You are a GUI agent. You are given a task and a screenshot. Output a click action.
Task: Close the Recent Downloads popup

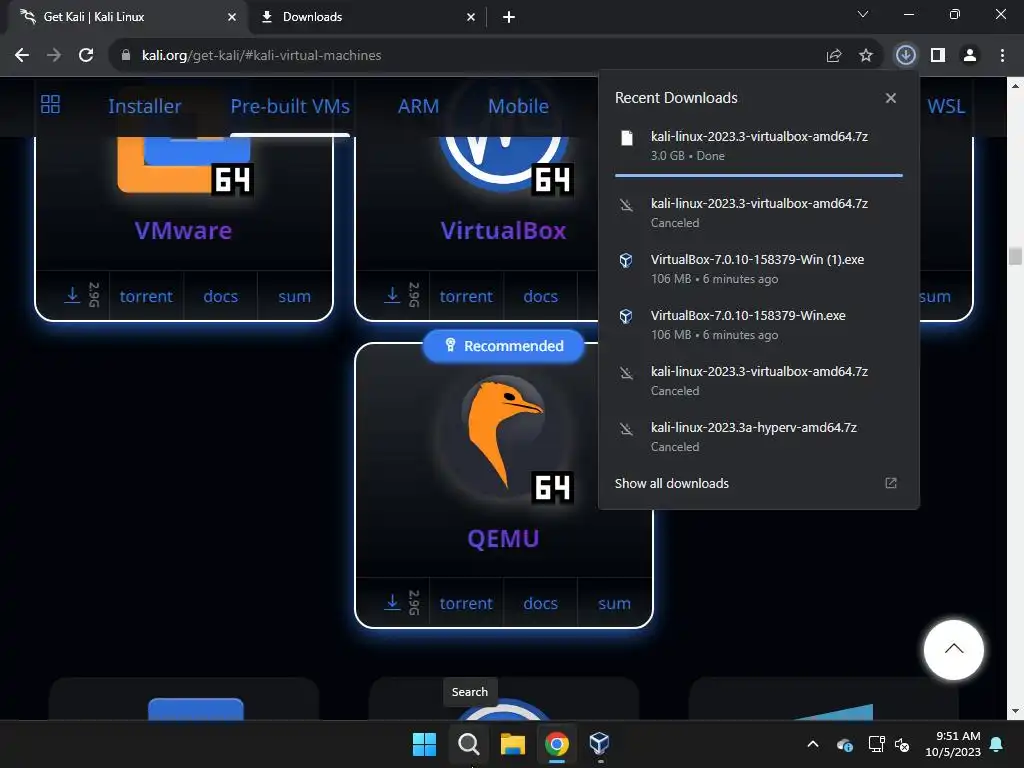click(x=891, y=98)
